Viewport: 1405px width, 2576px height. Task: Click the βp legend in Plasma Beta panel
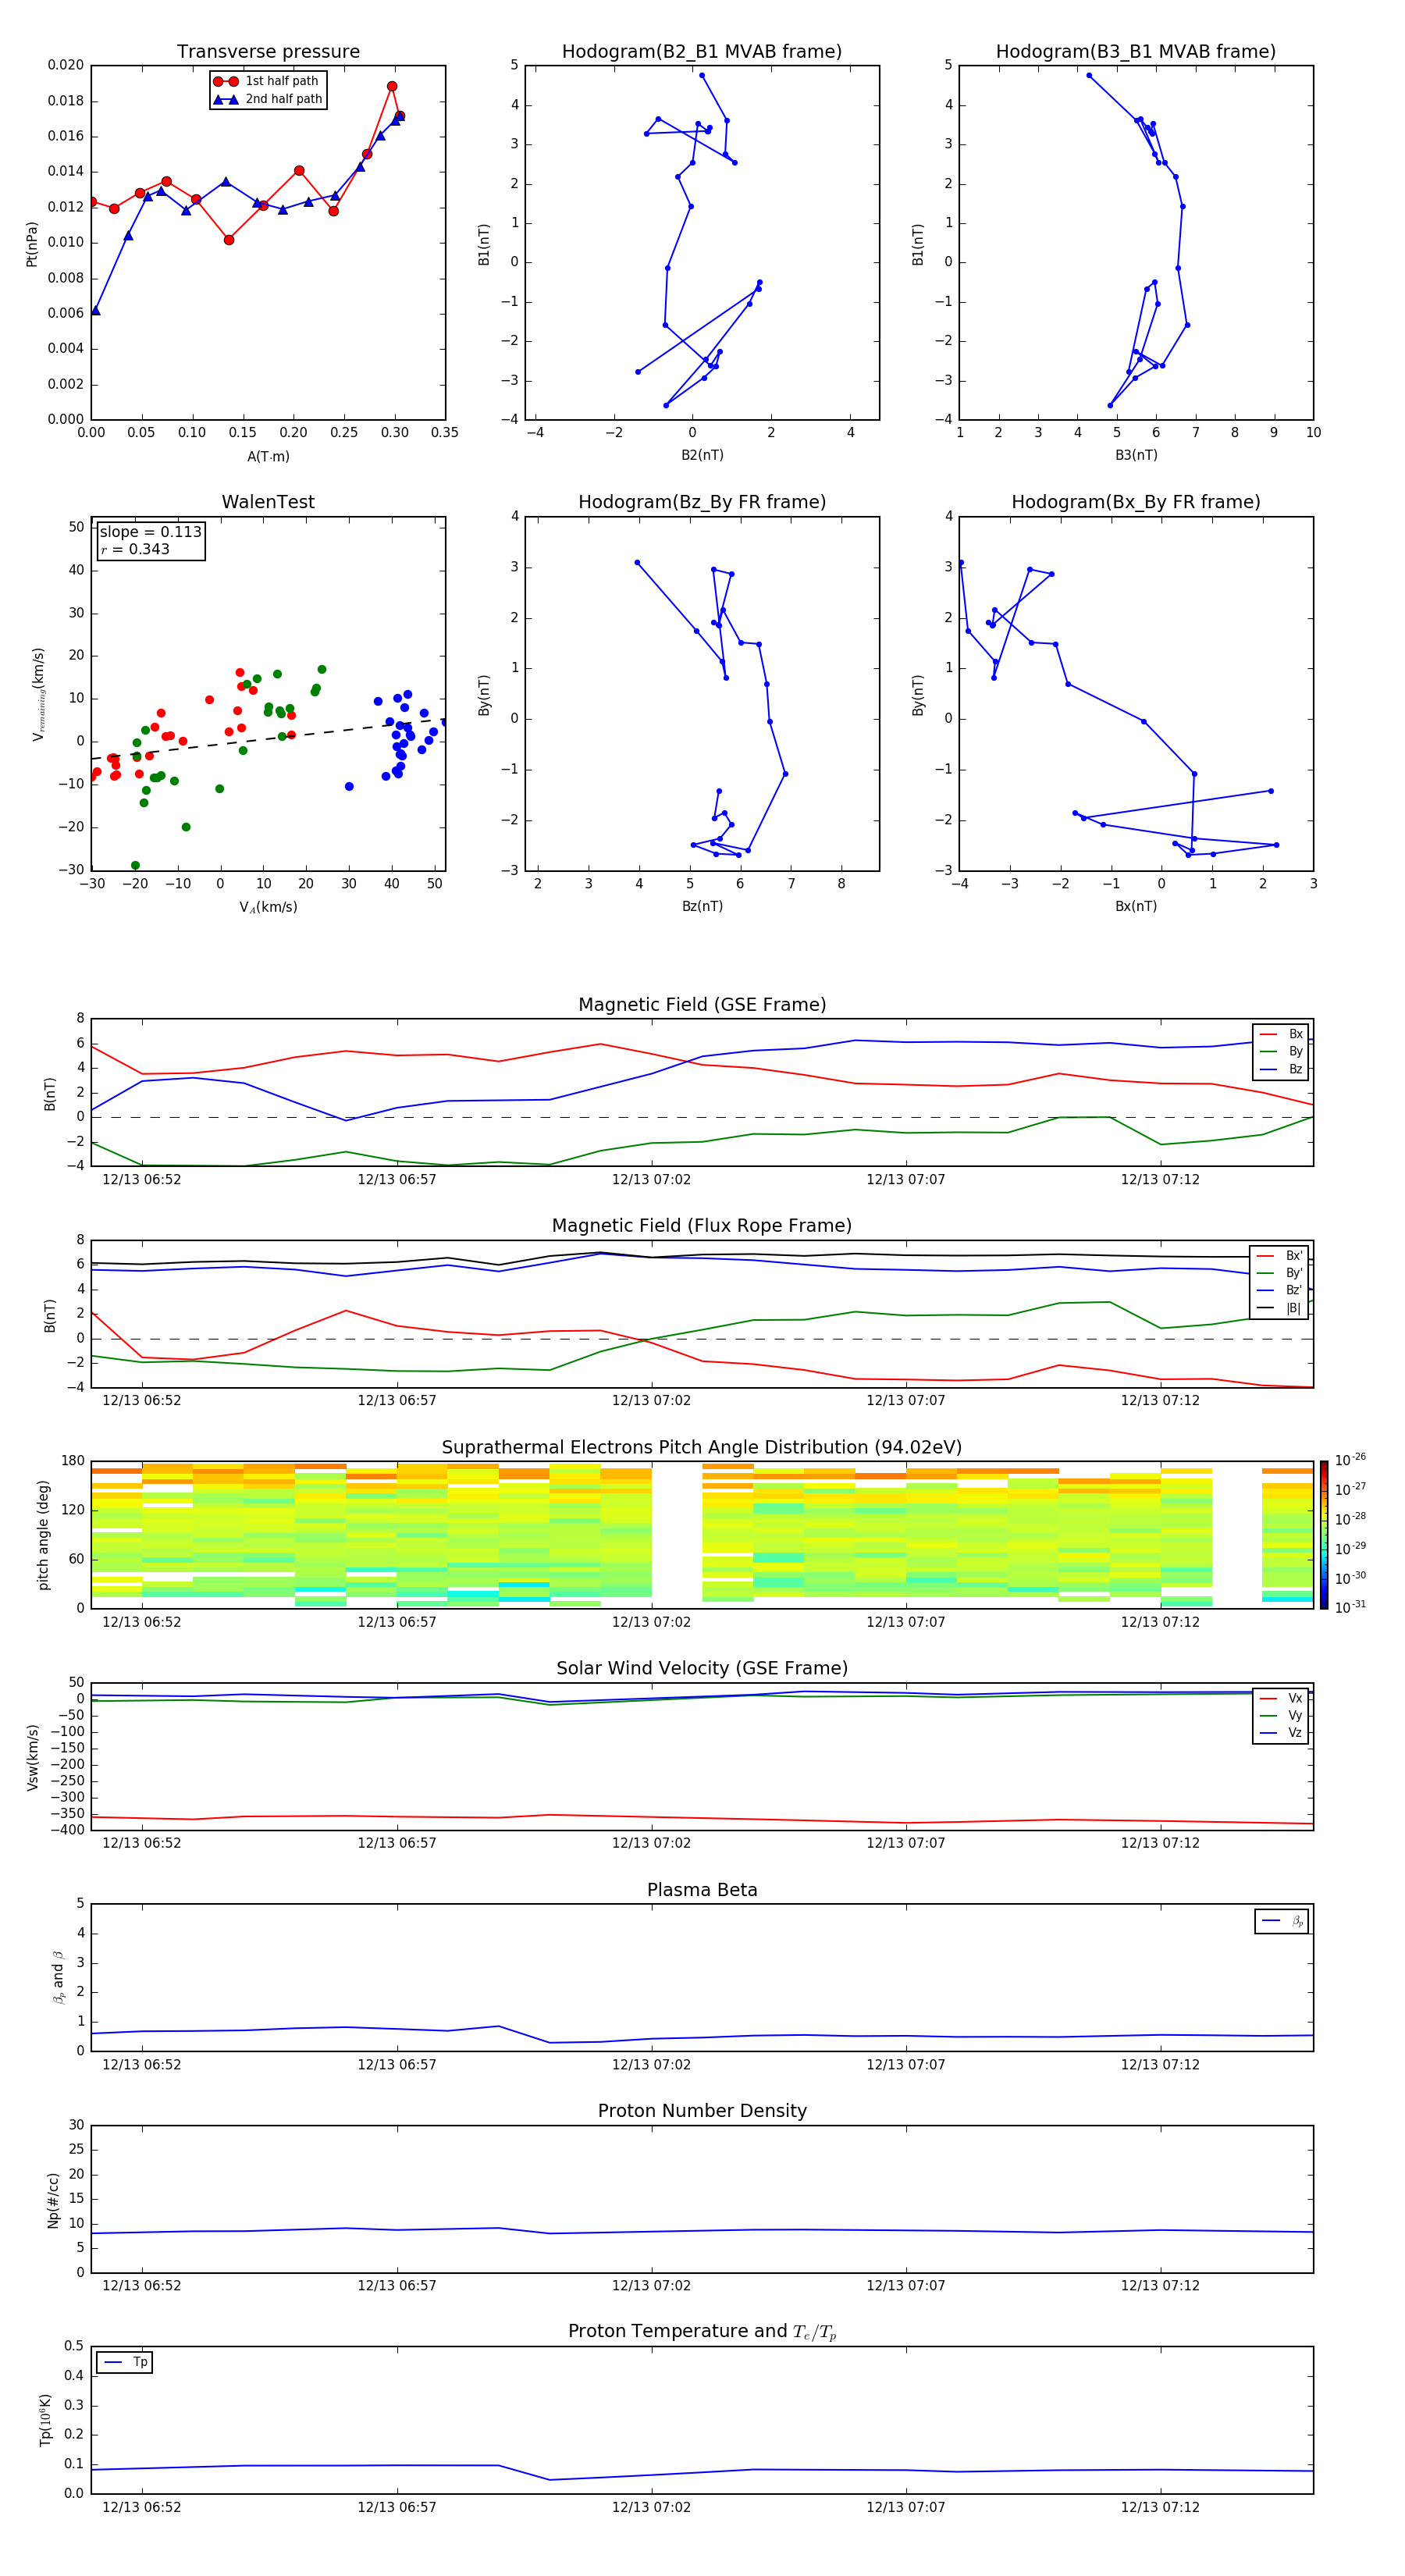point(1282,1921)
